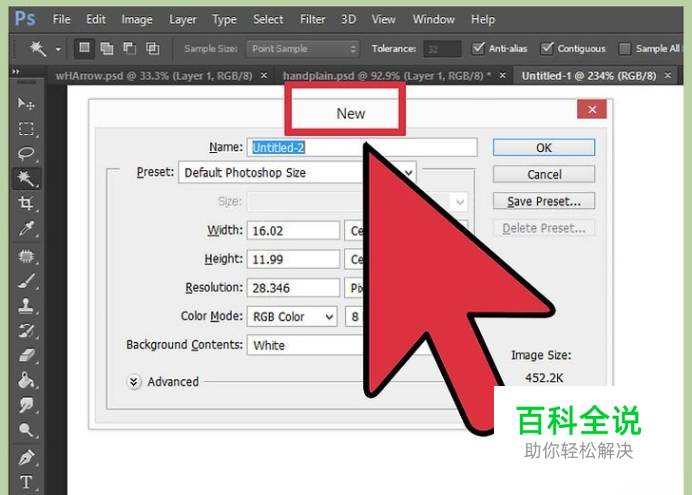Open Magic Wand tool preset picker
This screenshot has height=495, width=692.
58,49
